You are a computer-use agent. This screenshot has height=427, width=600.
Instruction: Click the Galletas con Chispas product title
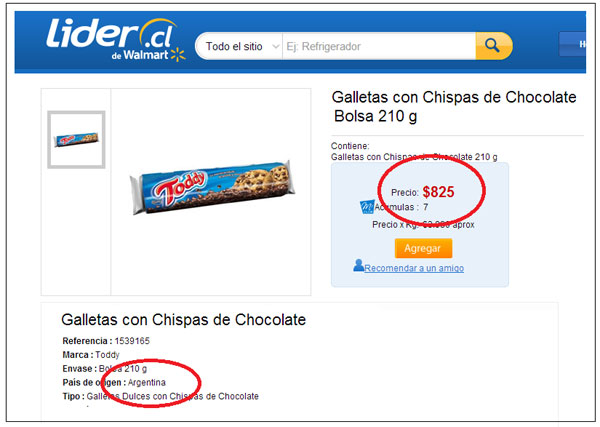454,106
